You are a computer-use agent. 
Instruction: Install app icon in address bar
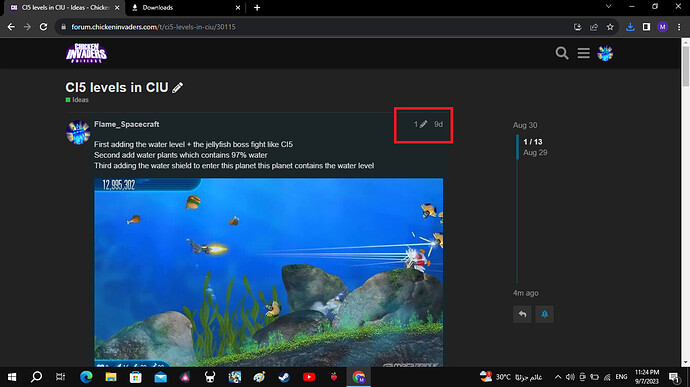tap(578, 27)
